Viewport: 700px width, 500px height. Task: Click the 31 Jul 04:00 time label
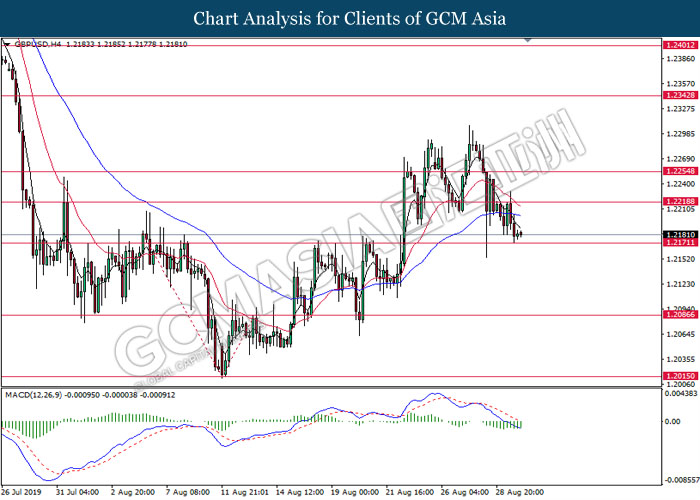click(x=77, y=492)
